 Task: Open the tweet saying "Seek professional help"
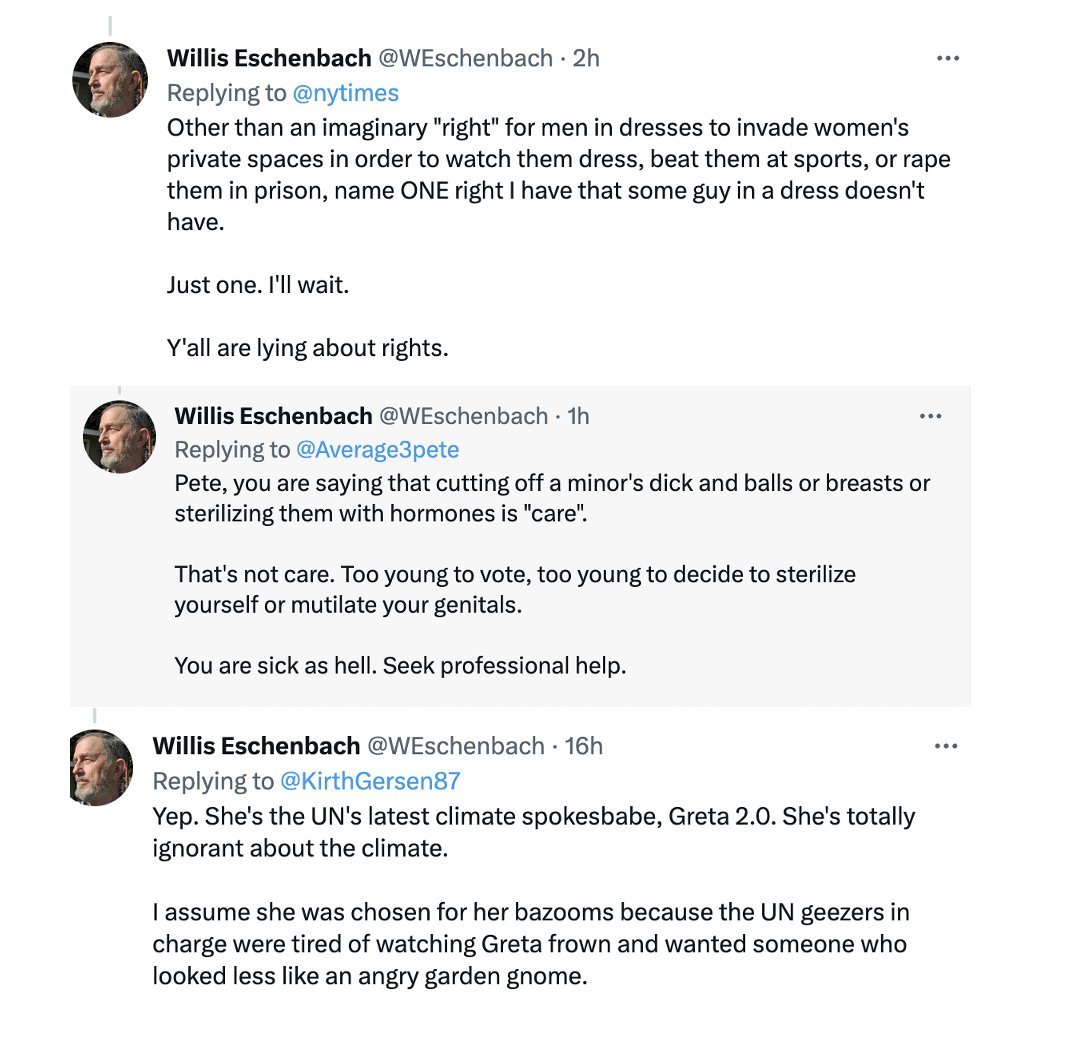pyautogui.click(x=400, y=665)
